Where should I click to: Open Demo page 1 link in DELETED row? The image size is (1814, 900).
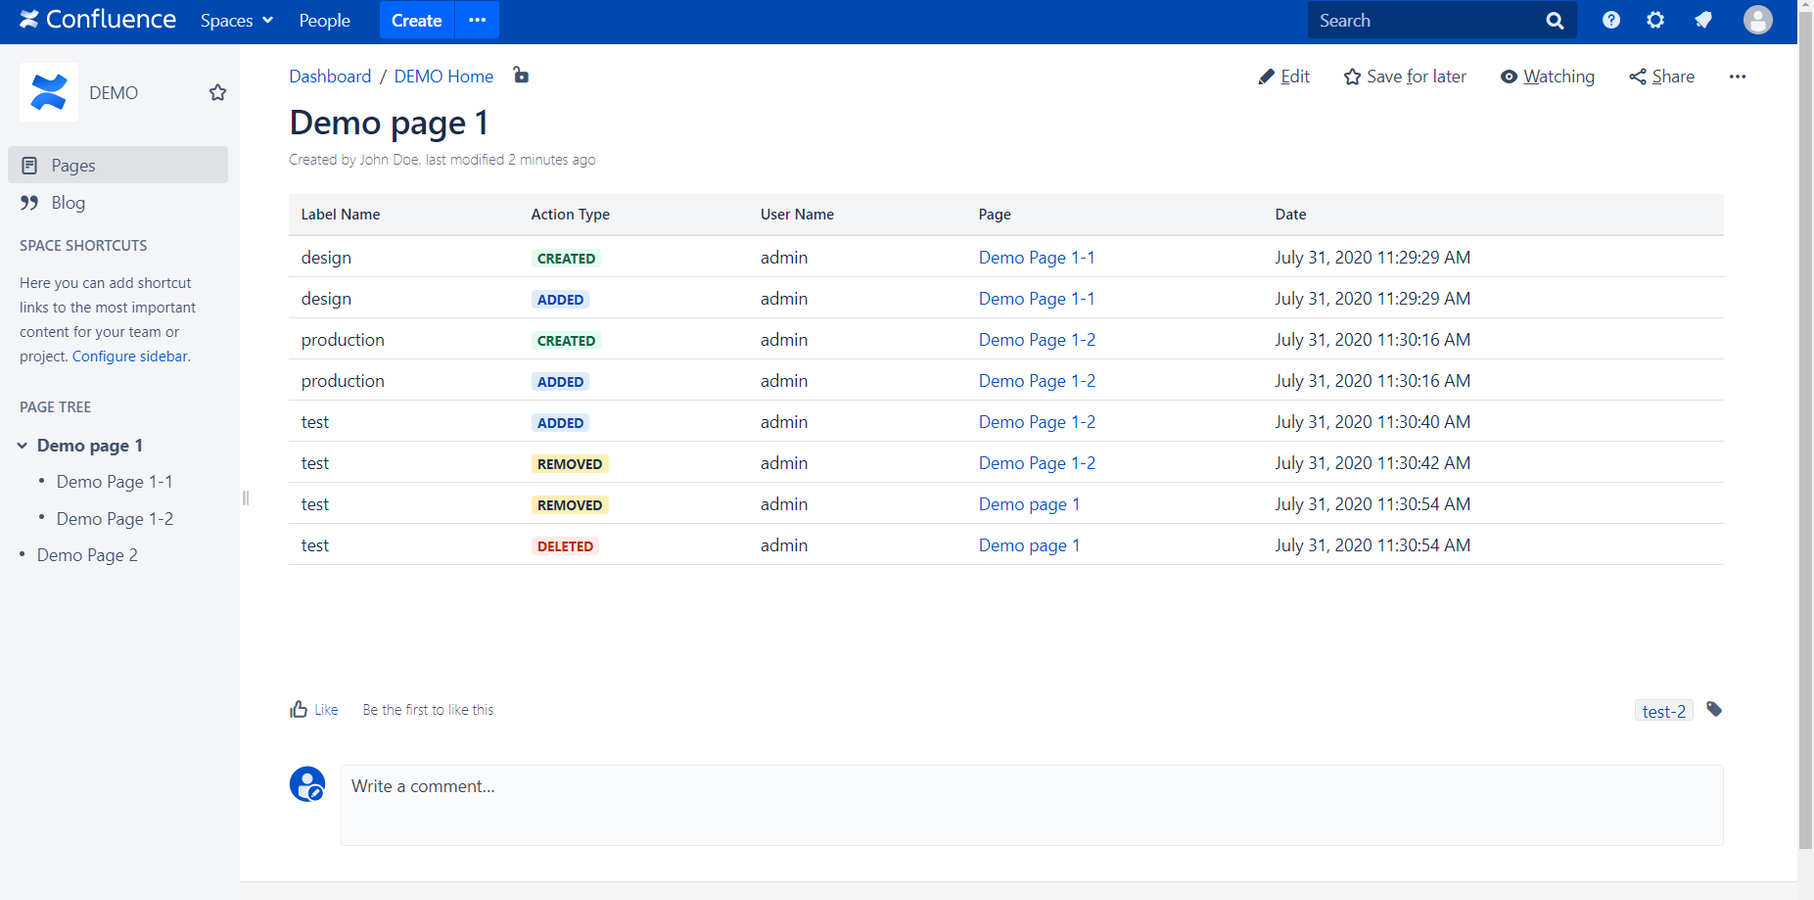1029,545
